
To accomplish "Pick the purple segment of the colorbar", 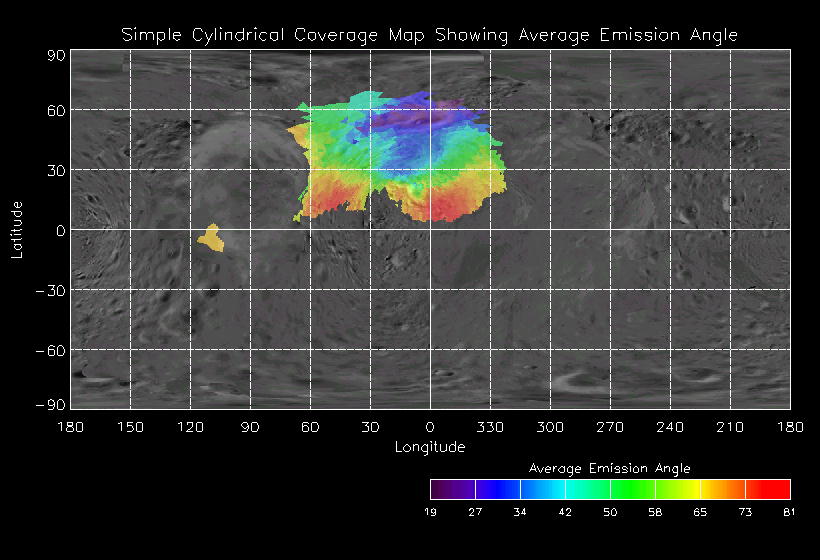I will [x=452, y=489].
